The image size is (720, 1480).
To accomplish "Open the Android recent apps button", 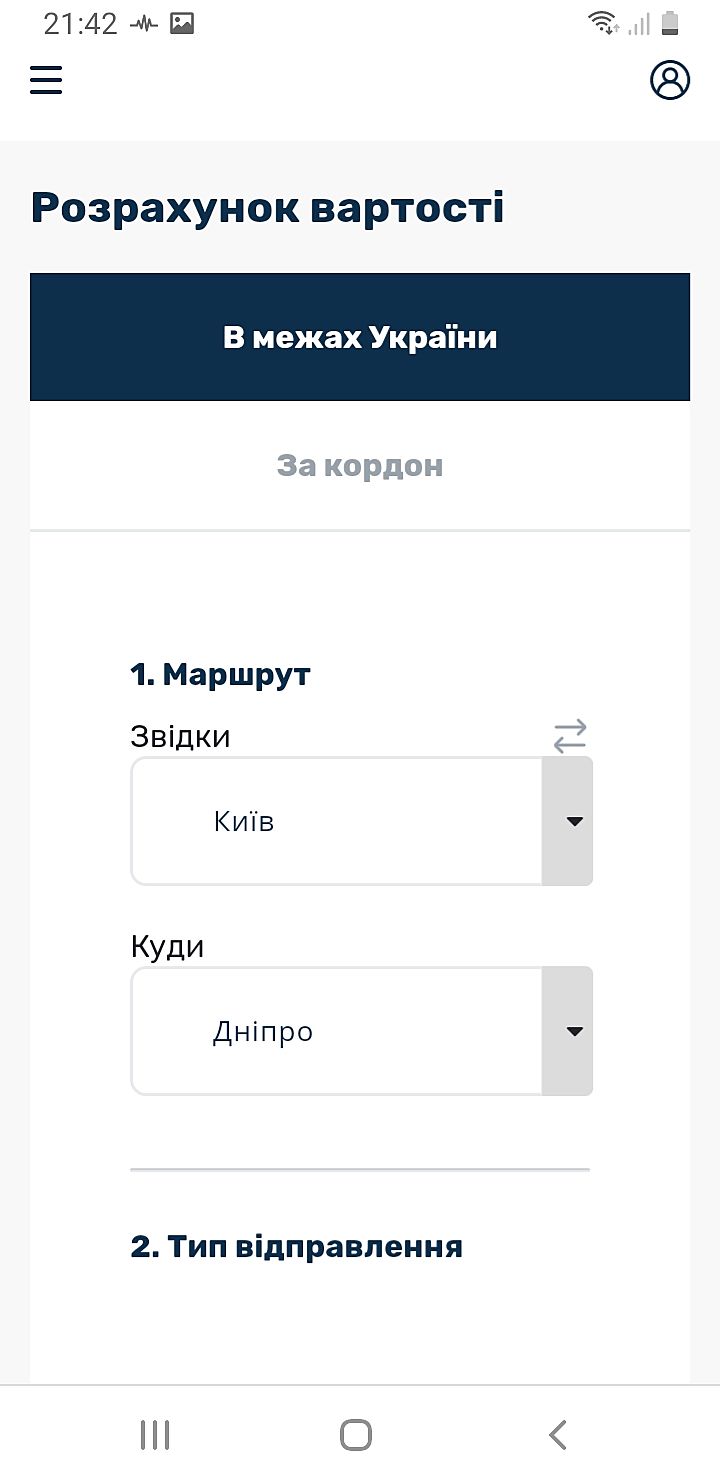I will pyautogui.click(x=155, y=1434).
